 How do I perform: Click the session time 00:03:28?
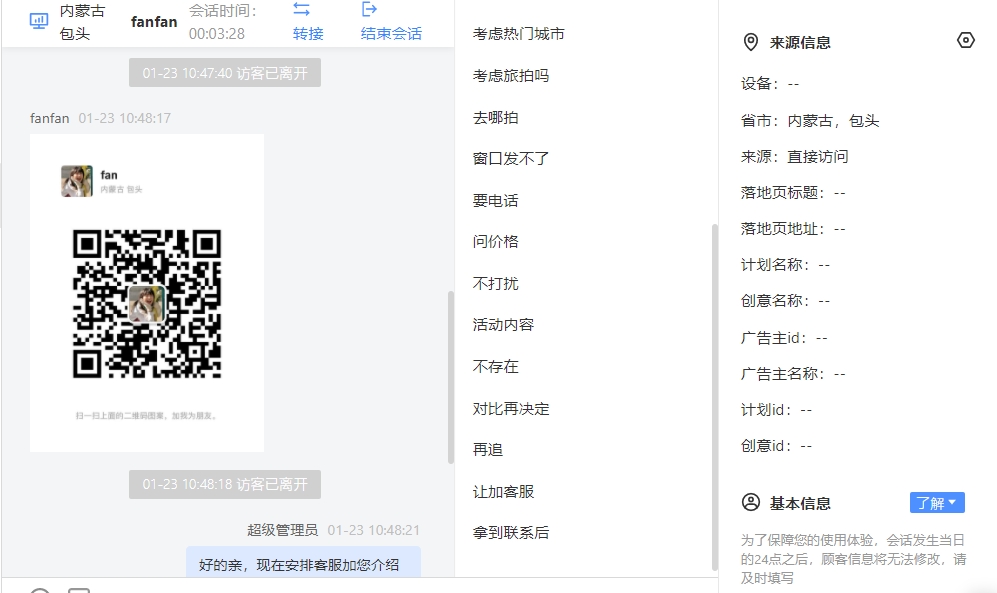tap(217, 34)
